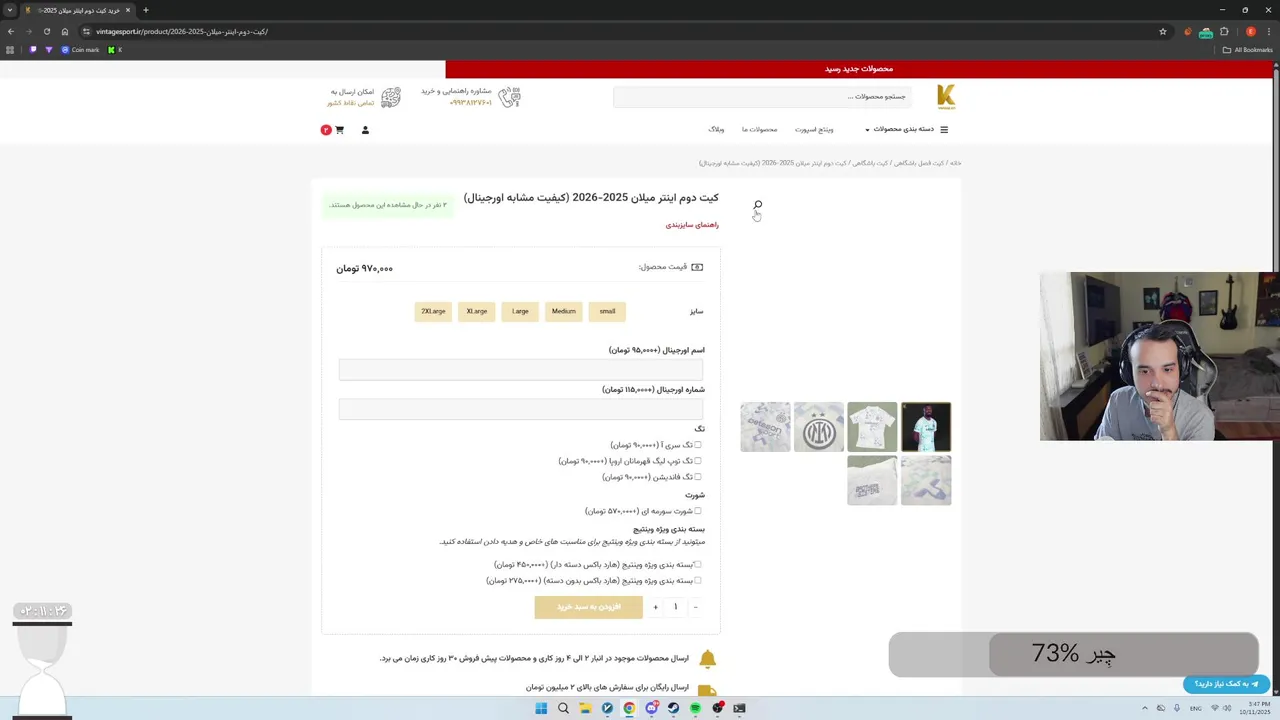The height and width of the screenshot is (720, 1280).
Task: Open Windows Start menu
Action: click(541, 708)
